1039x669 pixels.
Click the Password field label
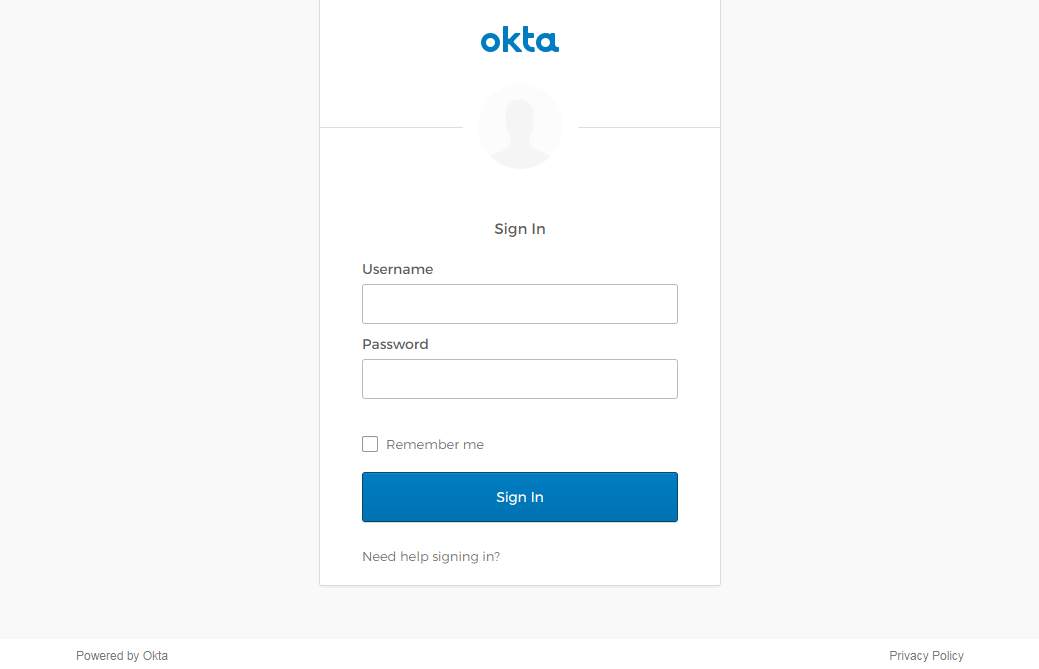[x=395, y=344]
